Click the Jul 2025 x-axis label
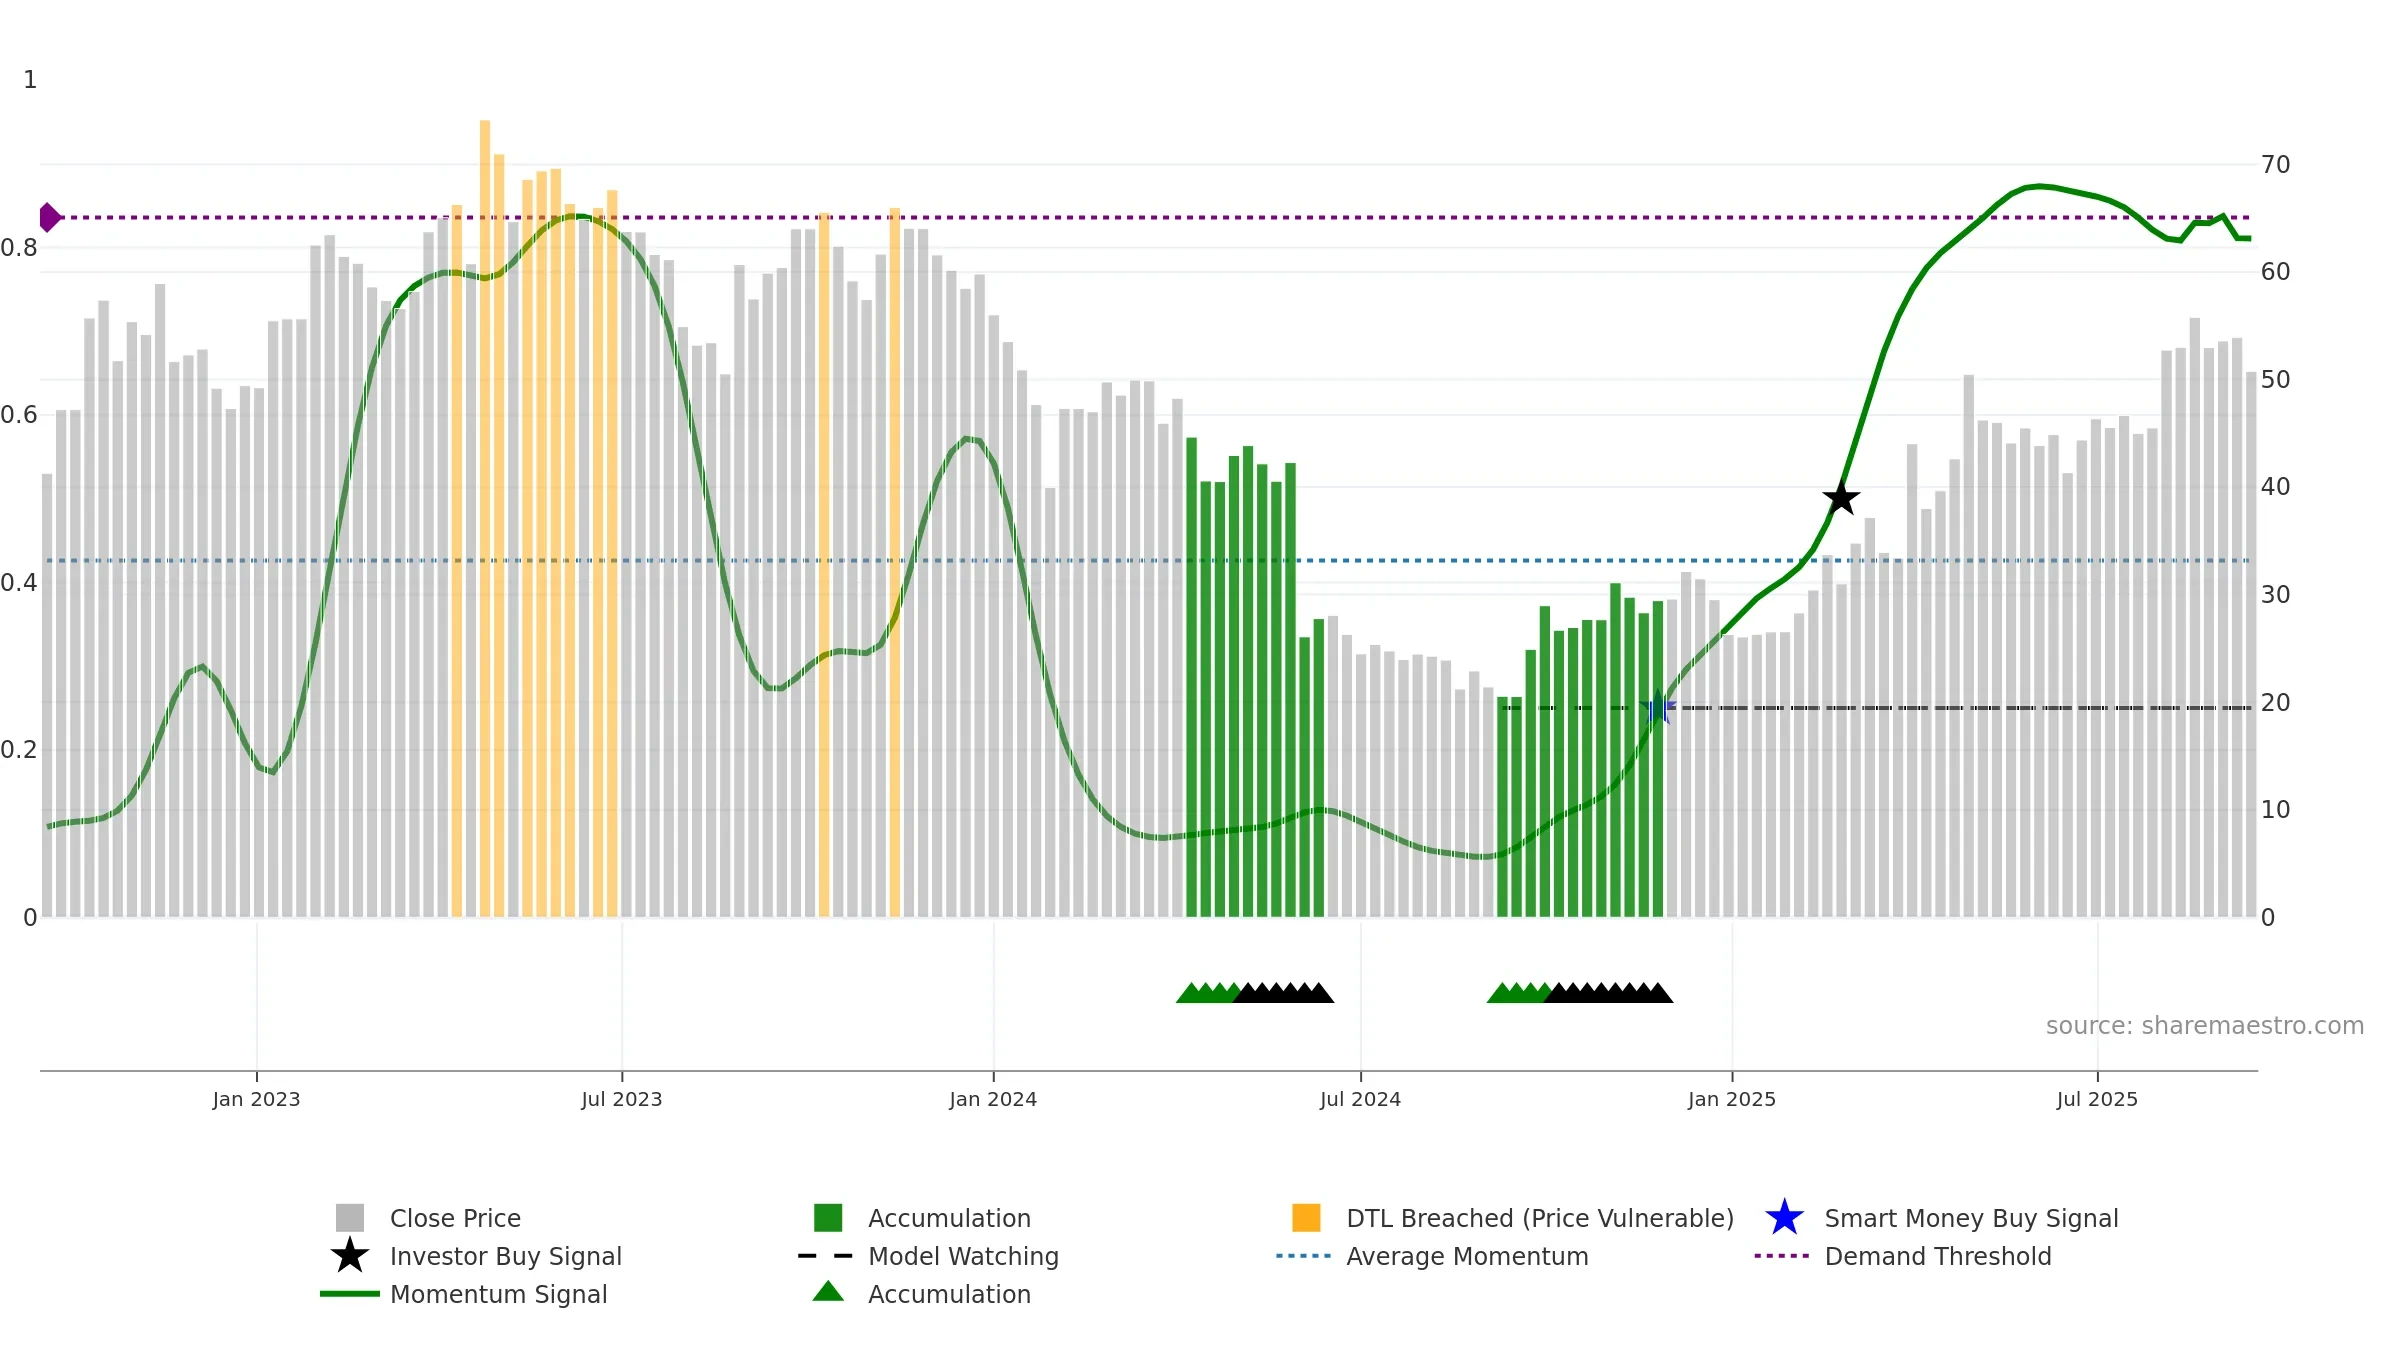 [x=2097, y=1100]
